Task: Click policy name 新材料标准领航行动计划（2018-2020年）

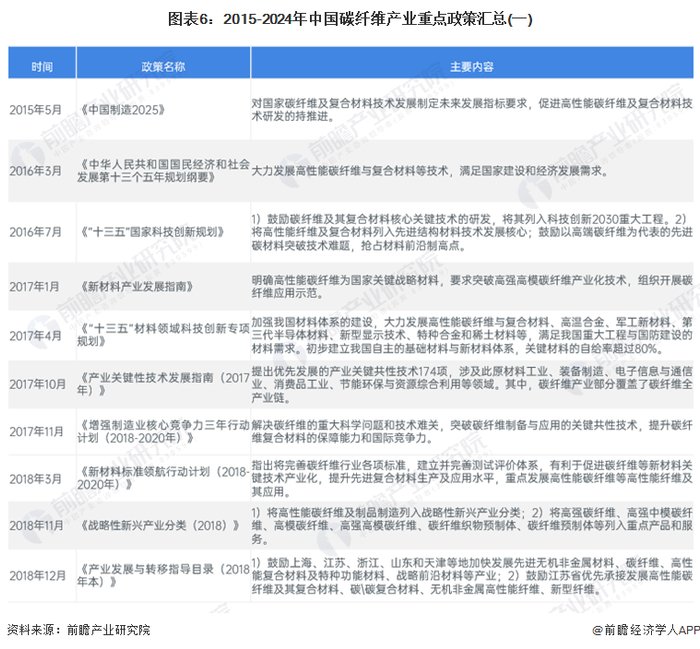Action: pyautogui.click(x=163, y=478)
